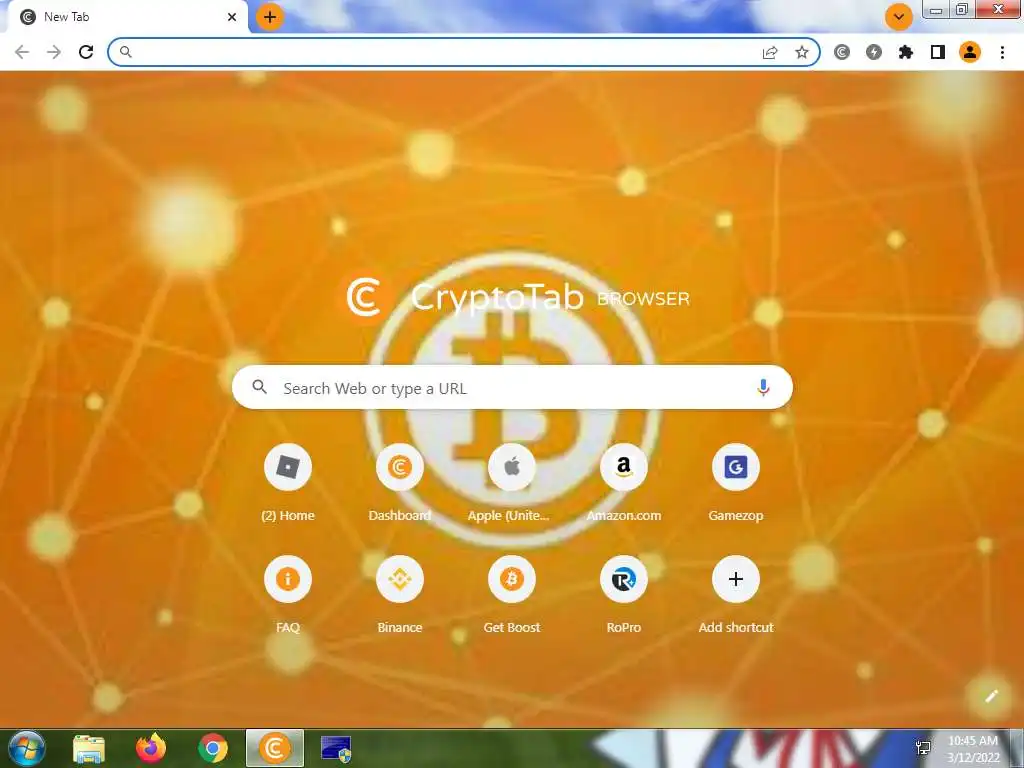Open the profile avatar menu

pyautogui.click(x=970, y=52)
